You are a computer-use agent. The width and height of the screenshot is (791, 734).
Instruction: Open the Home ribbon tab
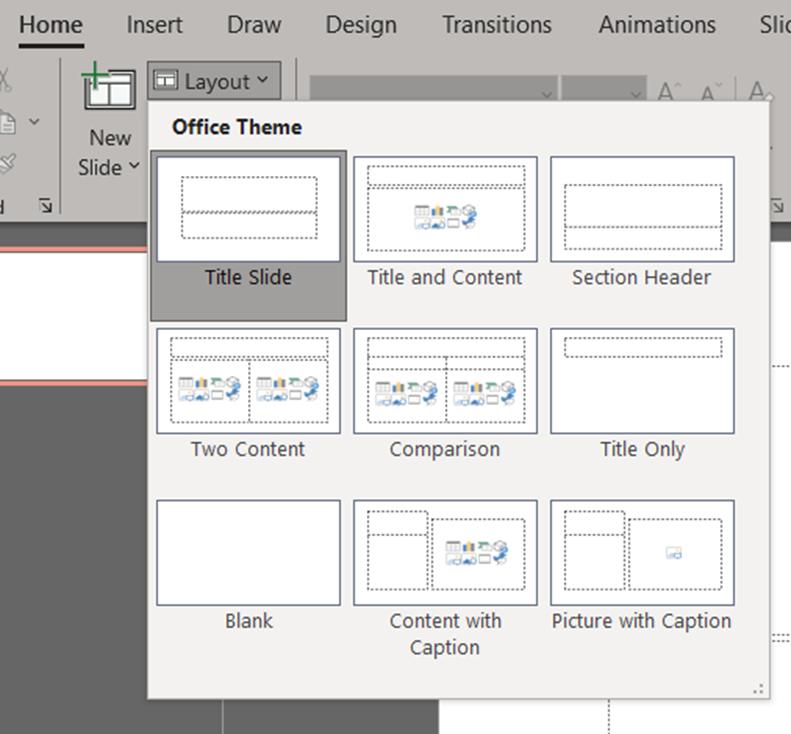click(51, 25)
